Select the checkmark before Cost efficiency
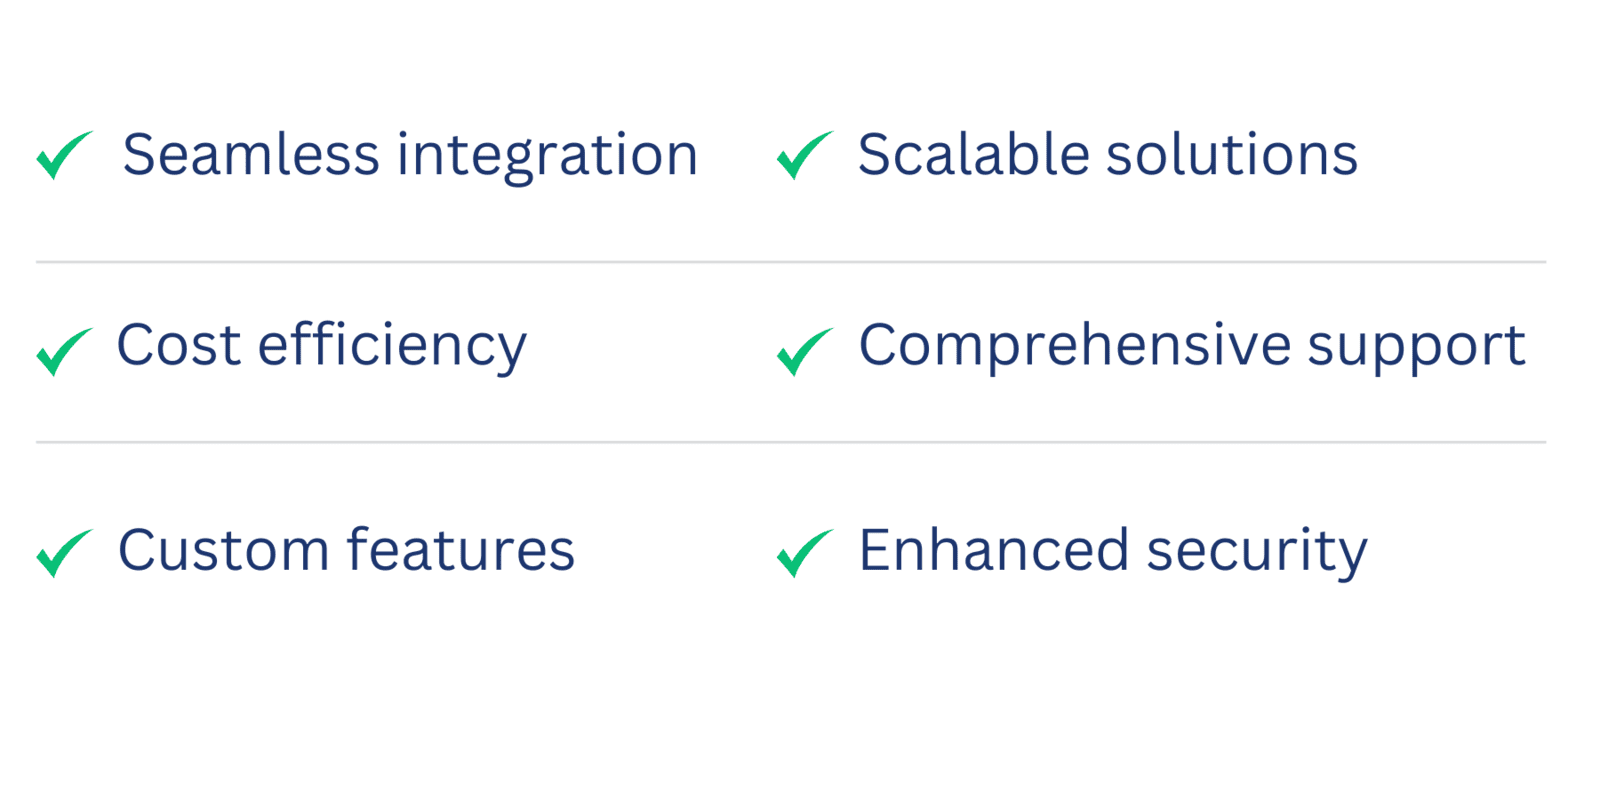 pyautogui.click(x=65, y=352)
